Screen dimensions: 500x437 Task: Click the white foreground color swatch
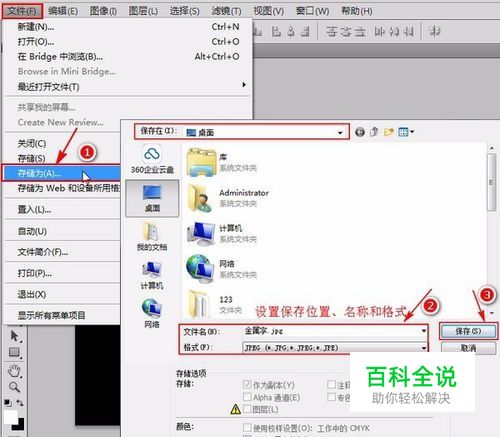(x=10, y=416)
